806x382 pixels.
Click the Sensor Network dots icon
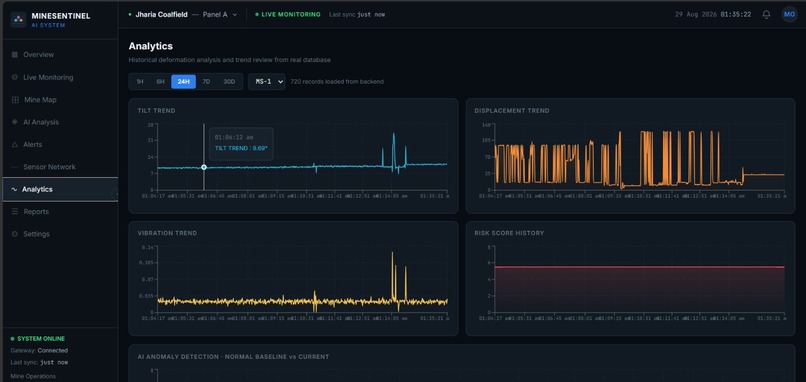coord(14,167)
